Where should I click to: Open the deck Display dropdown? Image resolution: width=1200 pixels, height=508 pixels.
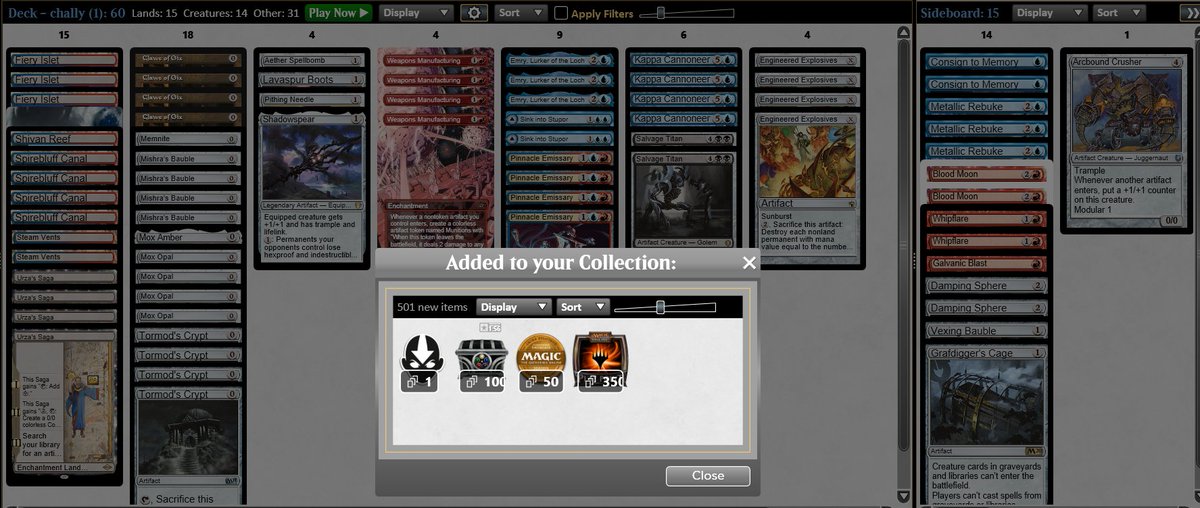coord(415,13)
